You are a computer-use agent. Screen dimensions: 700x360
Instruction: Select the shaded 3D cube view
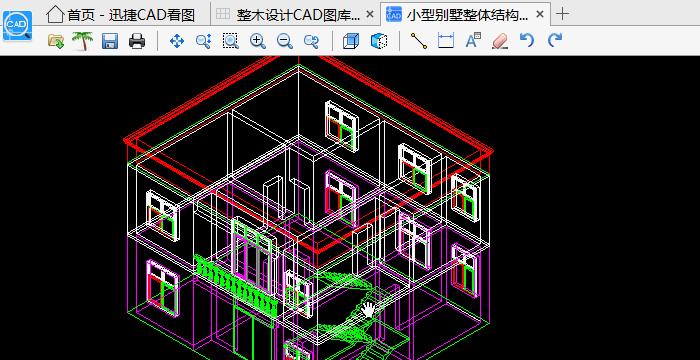click(x=378, y=41)
